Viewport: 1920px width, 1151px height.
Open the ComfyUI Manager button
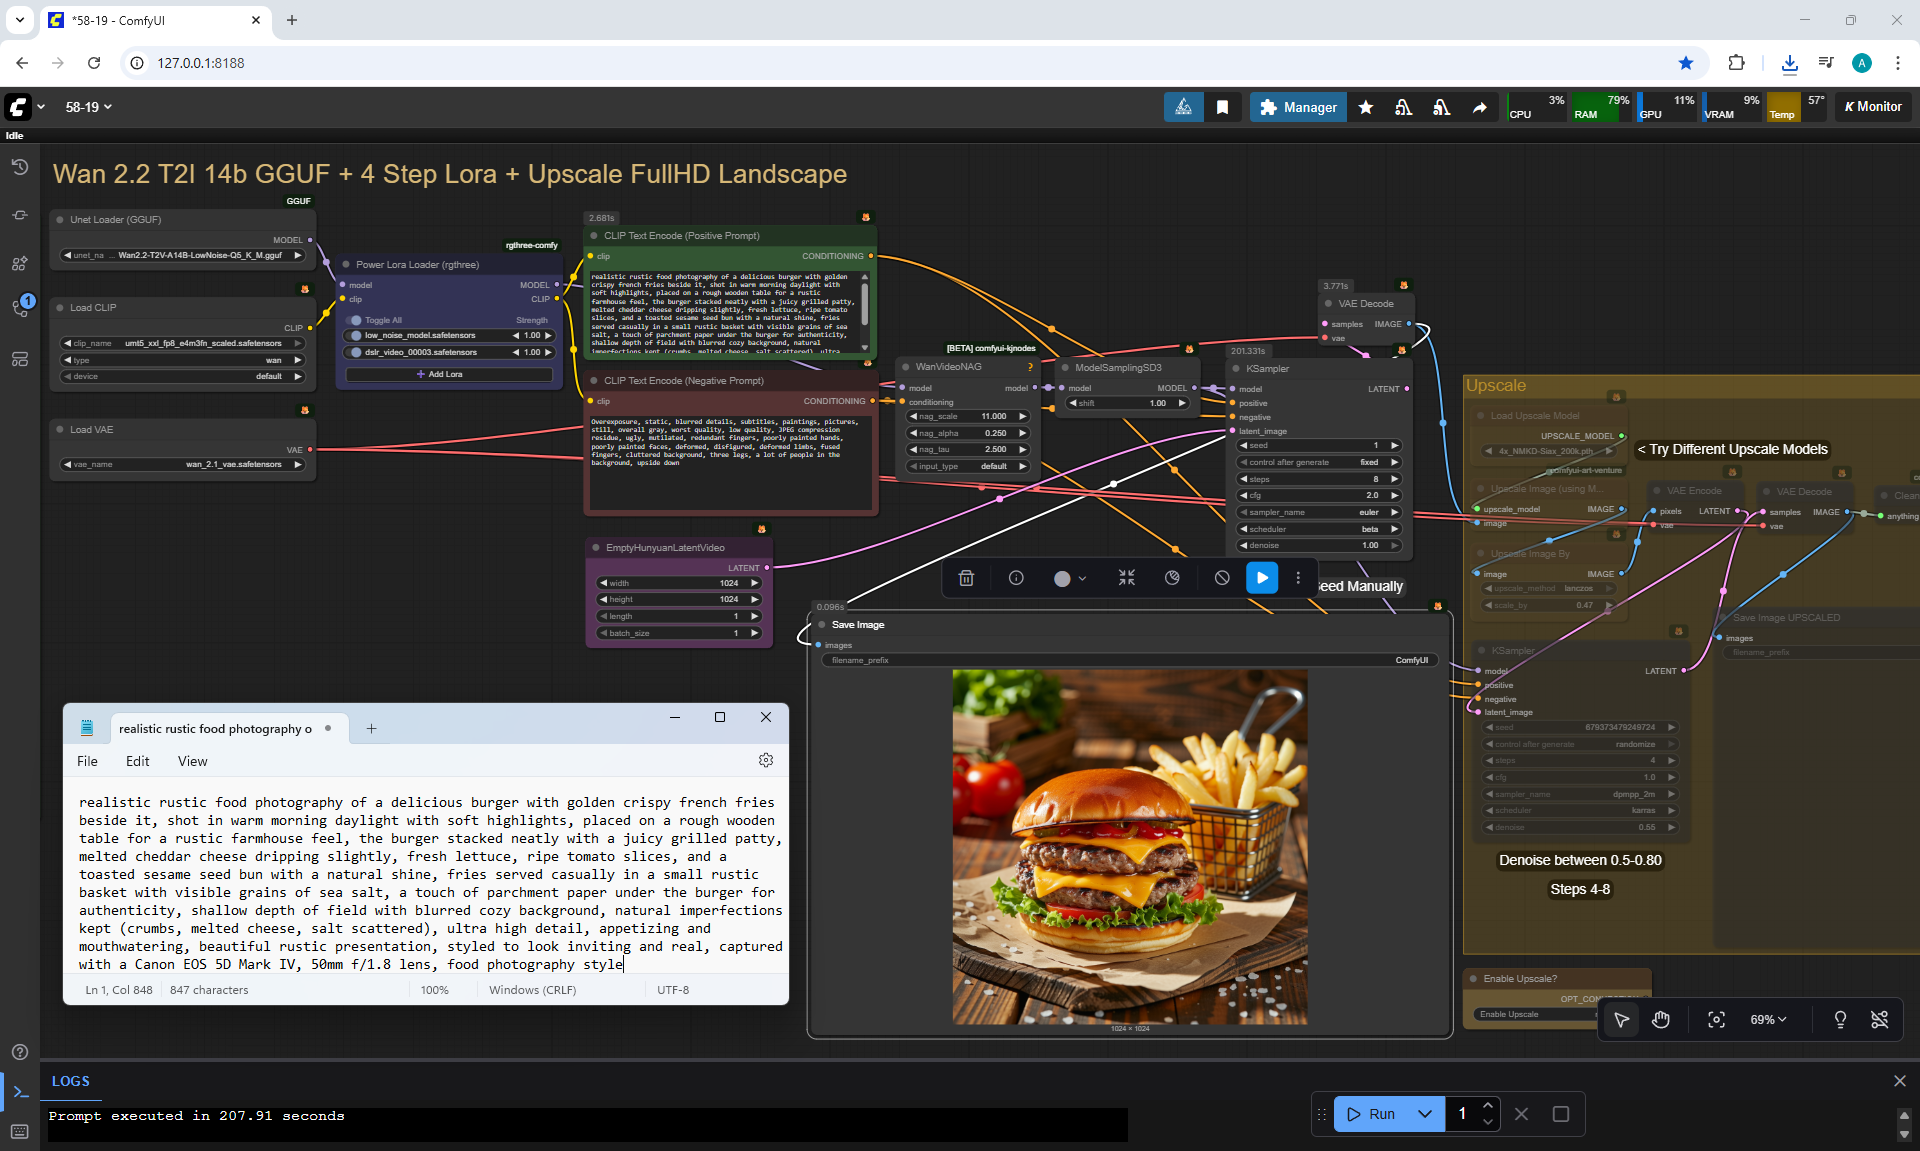(x=1298, y=107)
